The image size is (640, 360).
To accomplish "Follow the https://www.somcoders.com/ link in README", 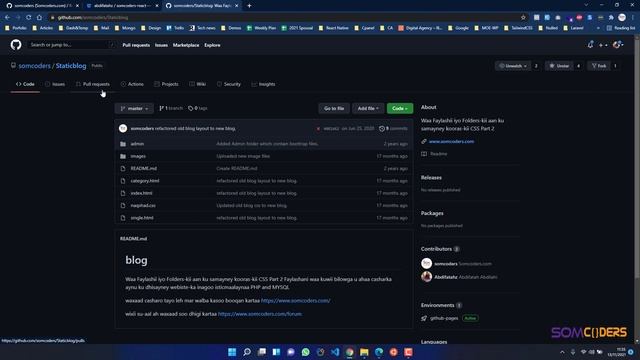I will coord(296,301).
